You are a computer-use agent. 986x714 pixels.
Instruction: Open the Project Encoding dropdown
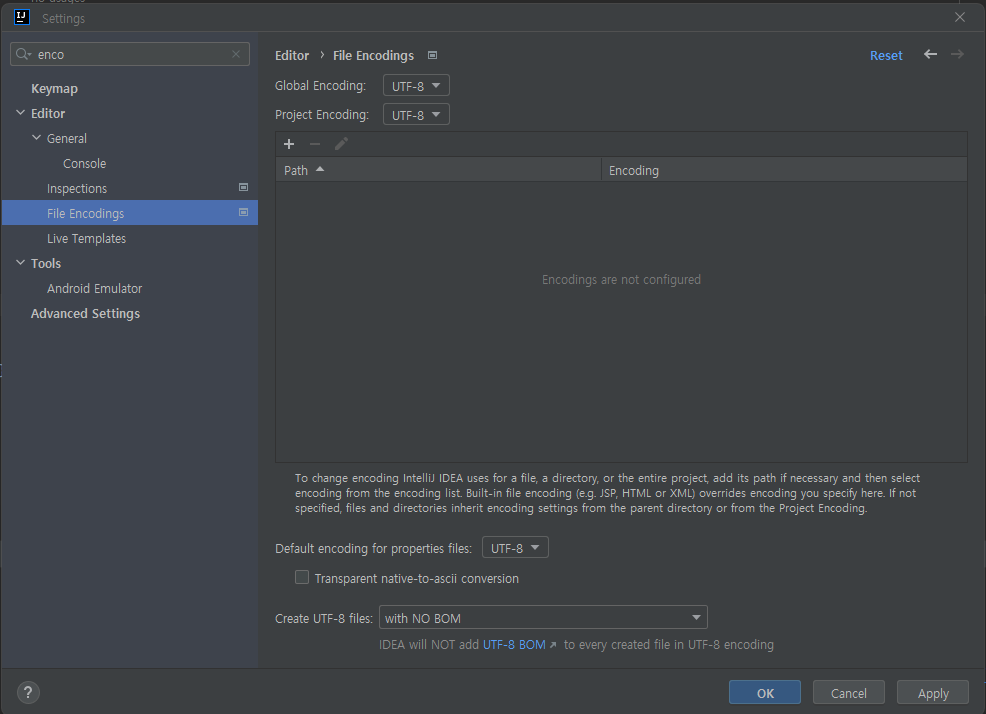416,114
